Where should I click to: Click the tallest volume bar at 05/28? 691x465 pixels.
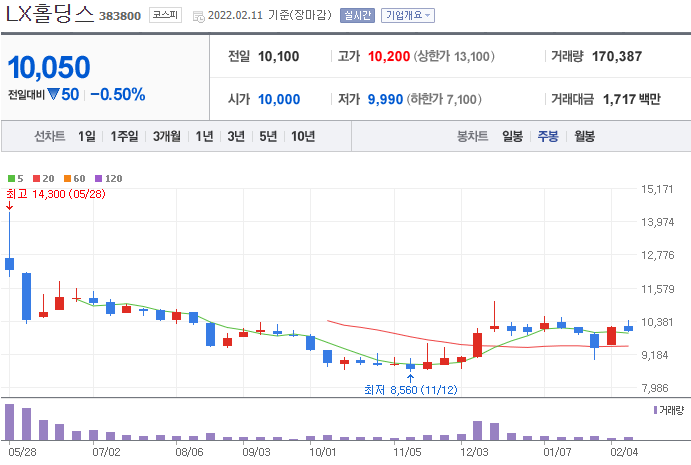[10, 422]
